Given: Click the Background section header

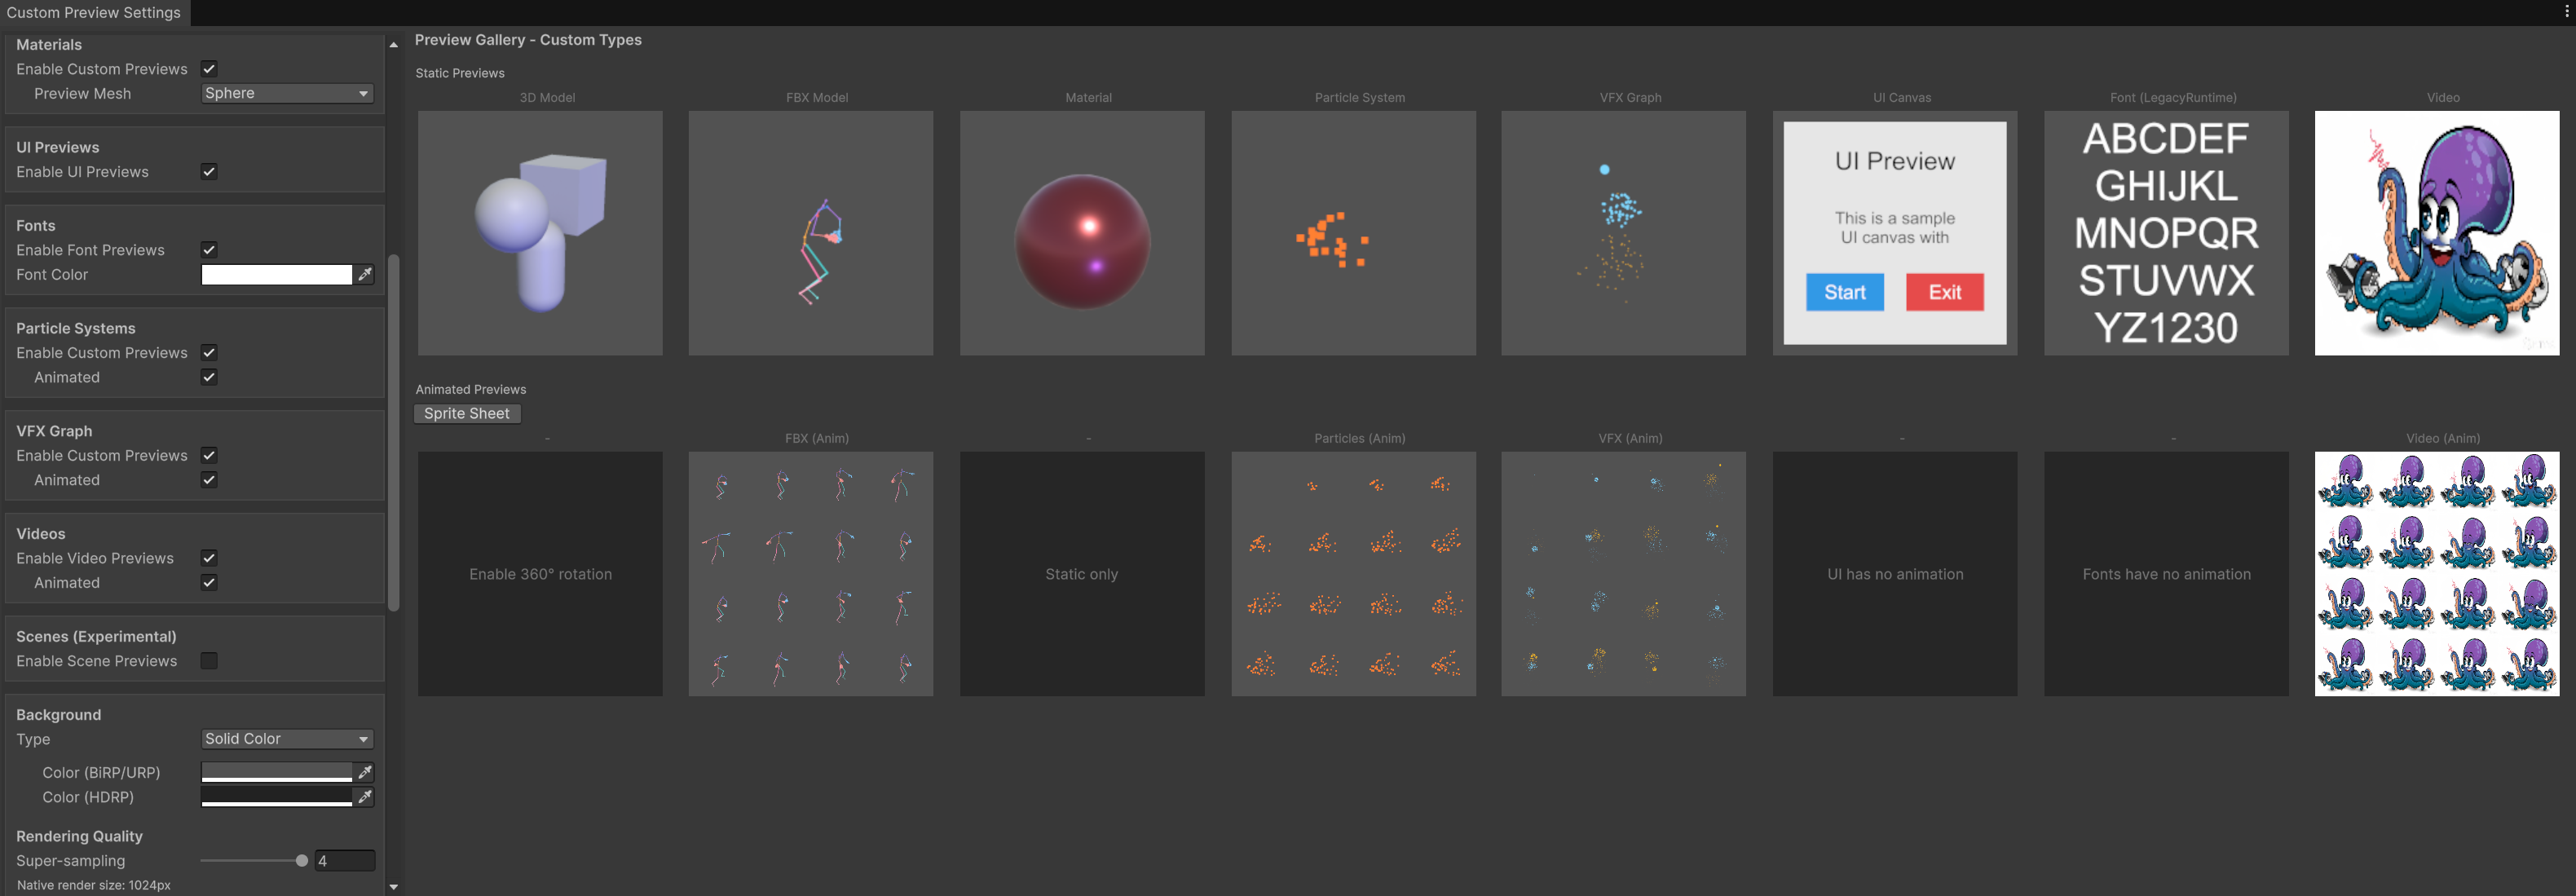Looking at the screenshot, I should click(59, 715).
